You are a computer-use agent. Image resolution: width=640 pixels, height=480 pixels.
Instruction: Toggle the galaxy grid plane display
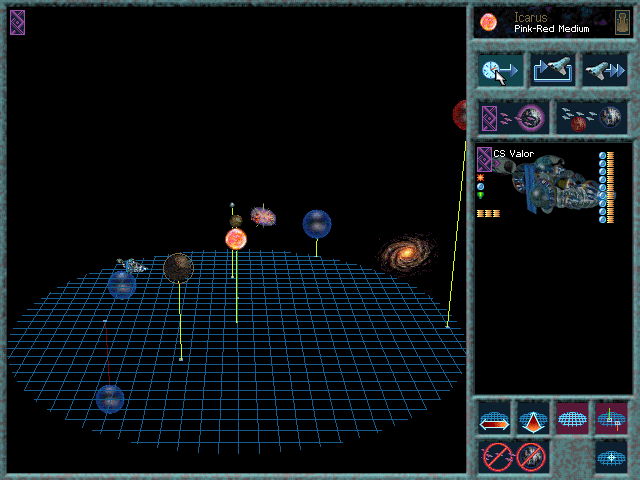coord(572,418)
